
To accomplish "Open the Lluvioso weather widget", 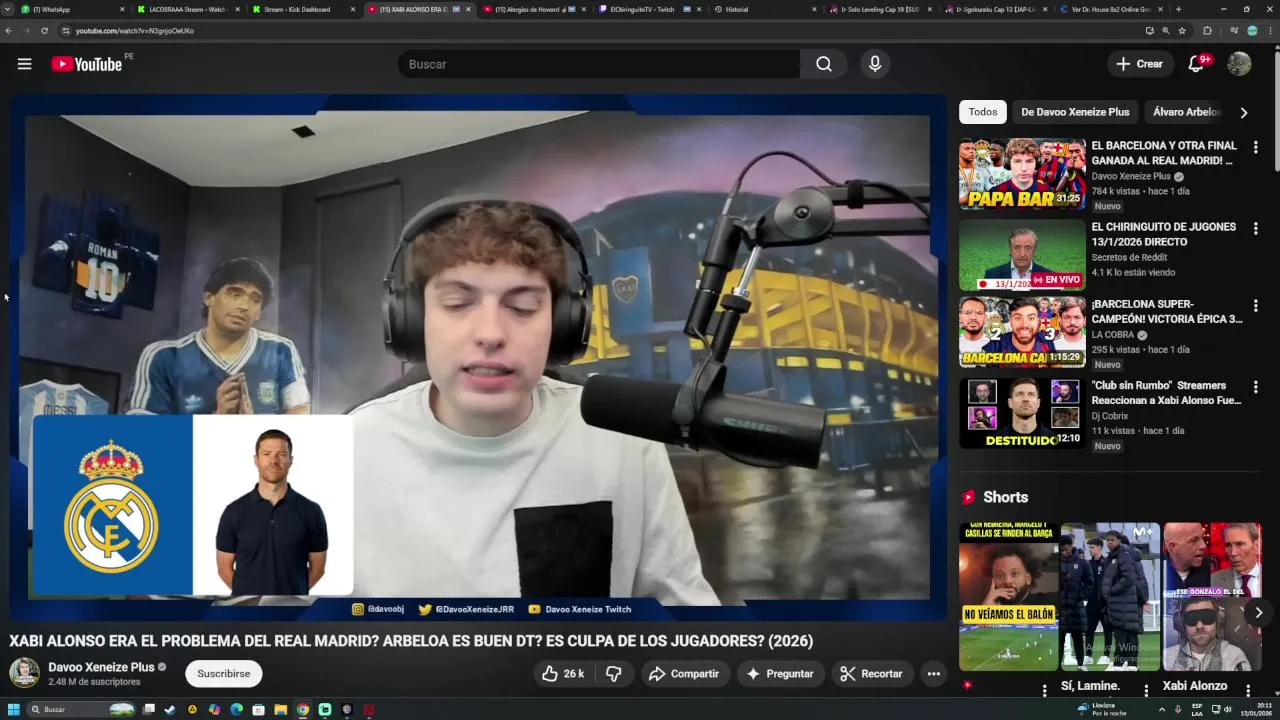I will tap(1103, 710).
